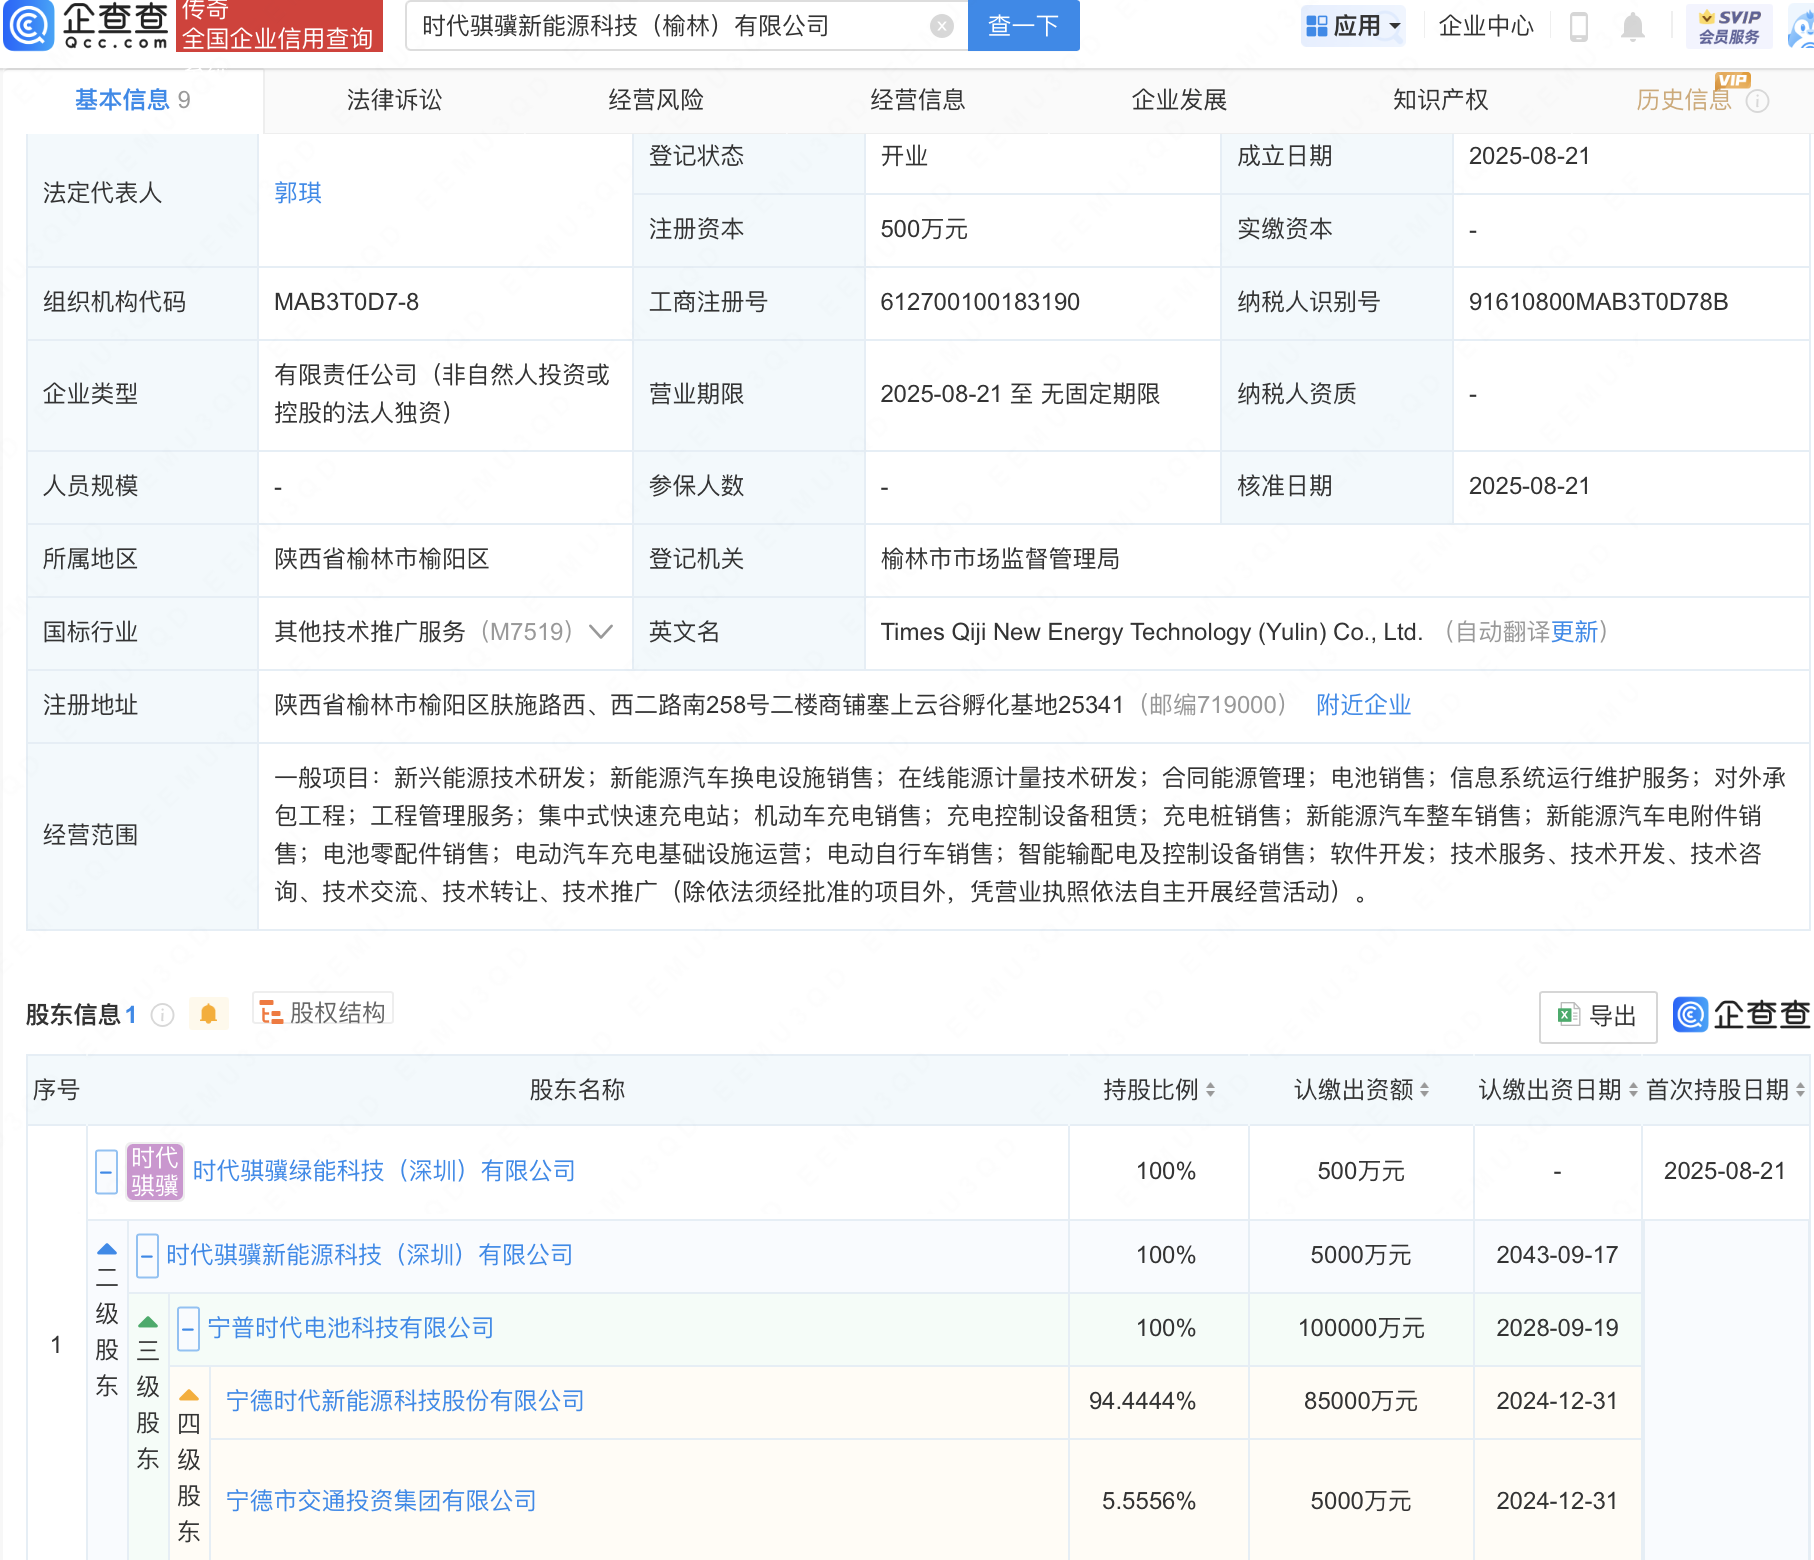Open 宁普时代电池科技有限公司 link
This screenshot has height=1560, width=1814.
(351, 1328)
